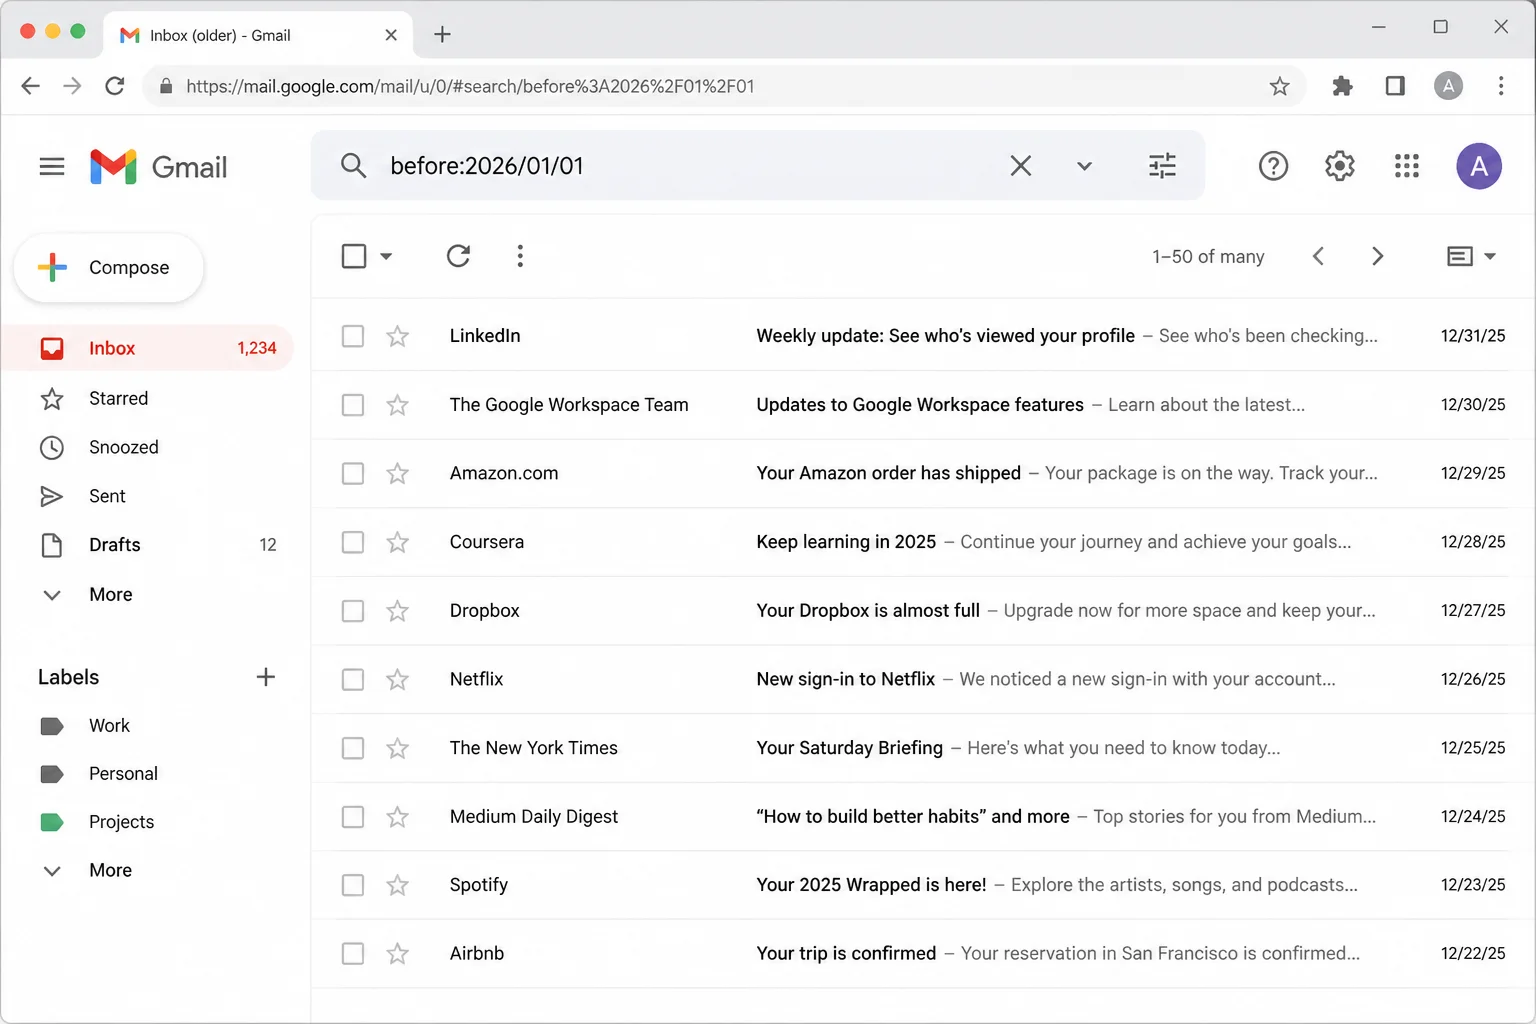Star the LinkedIn email
Screen dimensions: 1536x1024
coord(398,336)
